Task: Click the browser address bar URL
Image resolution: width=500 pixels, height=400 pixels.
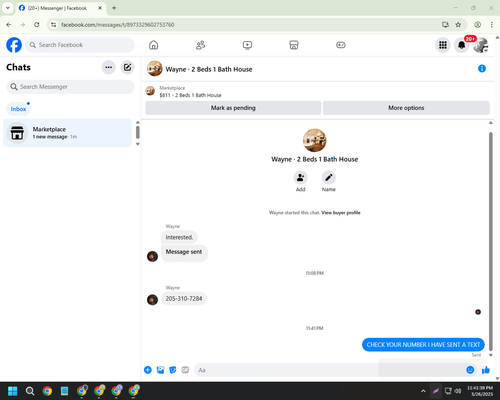Action: click(x=117, y=25)
